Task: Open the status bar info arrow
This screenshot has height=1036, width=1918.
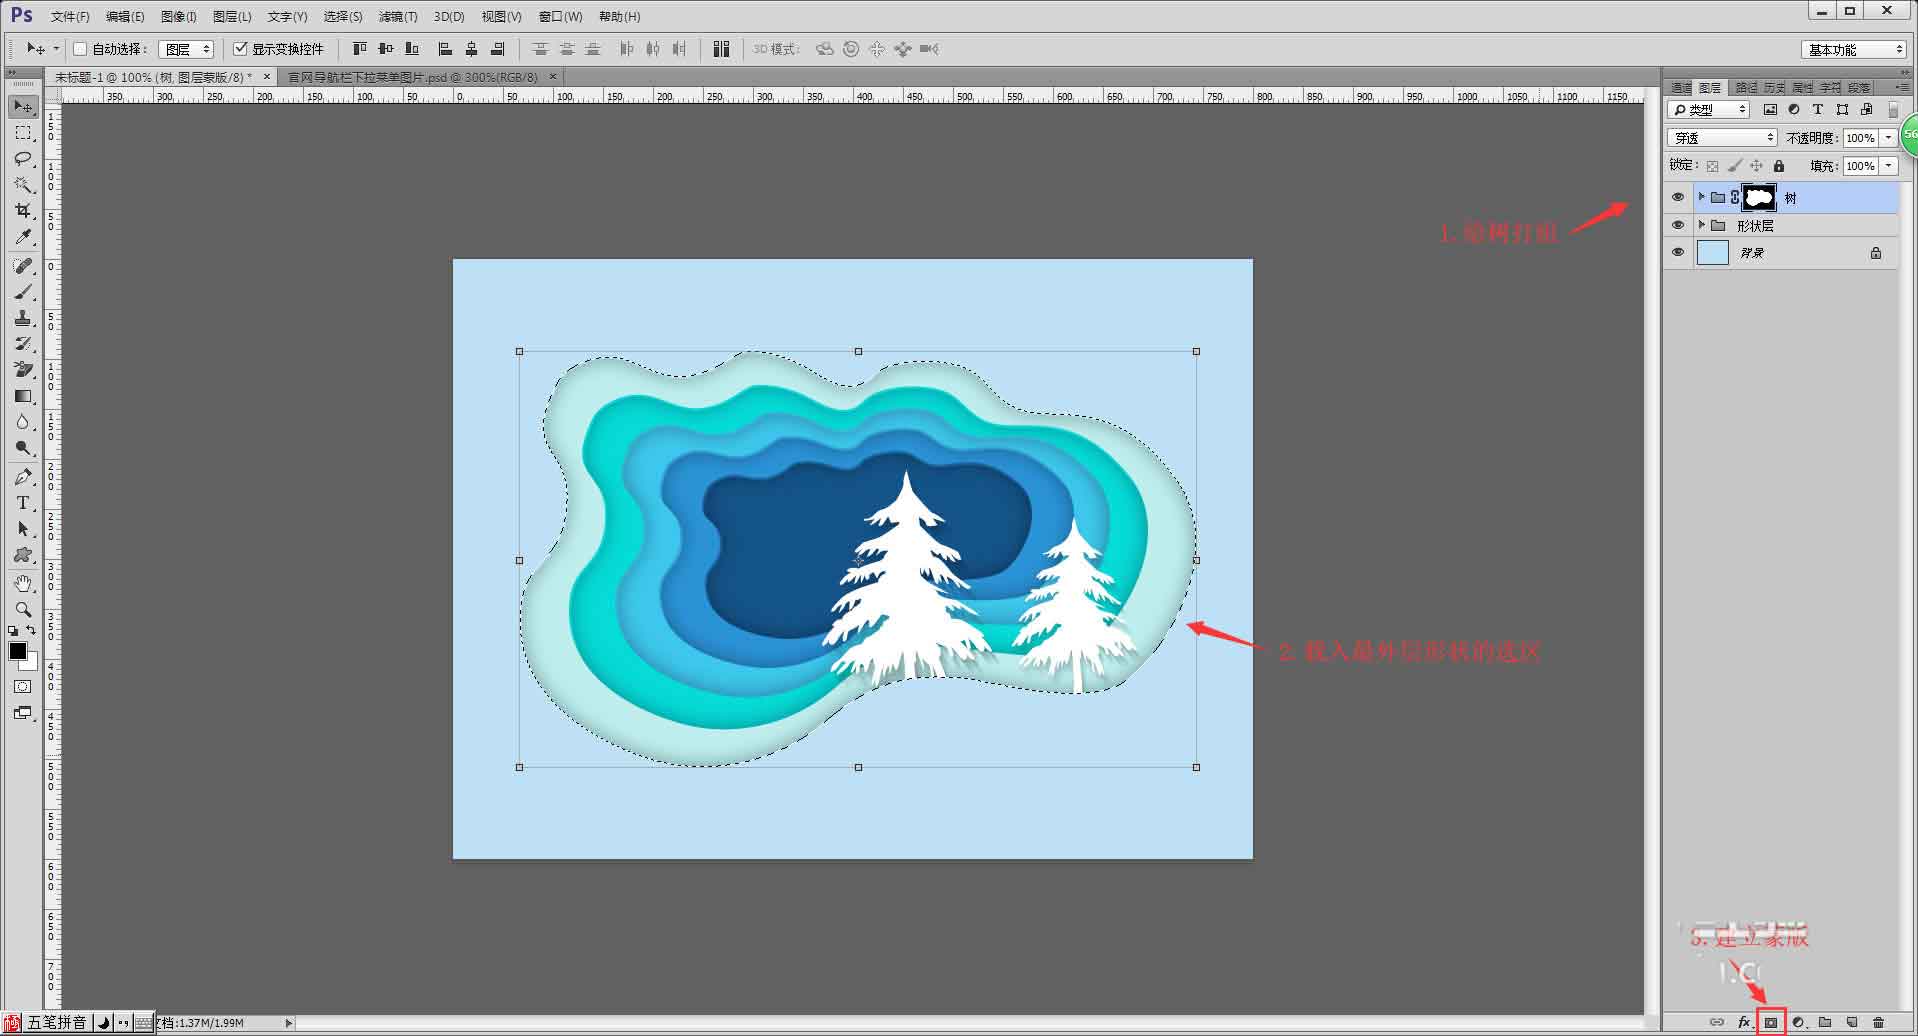Action: click(289, 1023)
